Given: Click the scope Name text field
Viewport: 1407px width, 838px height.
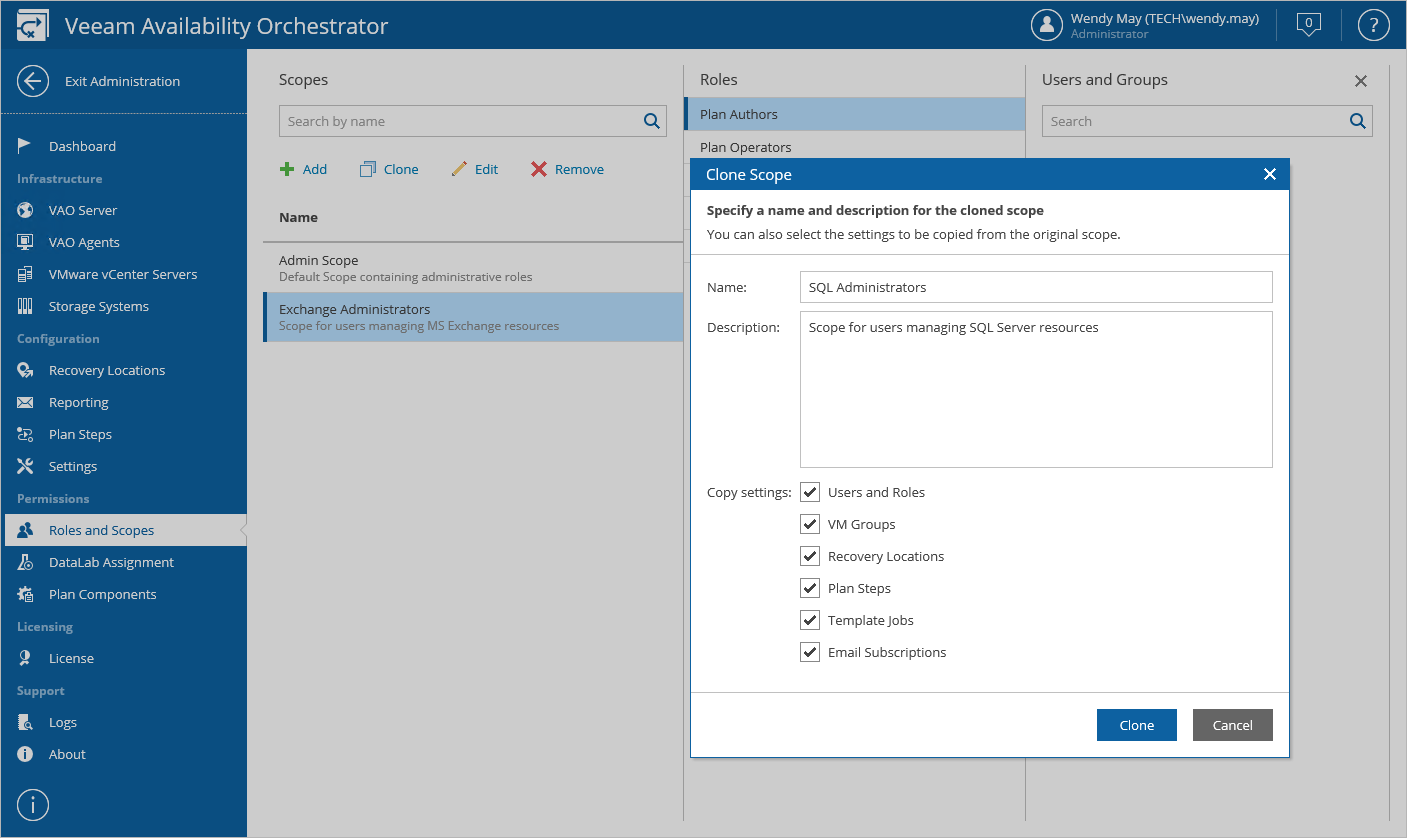Looking at the screenshot, I should coord(1036,287).
